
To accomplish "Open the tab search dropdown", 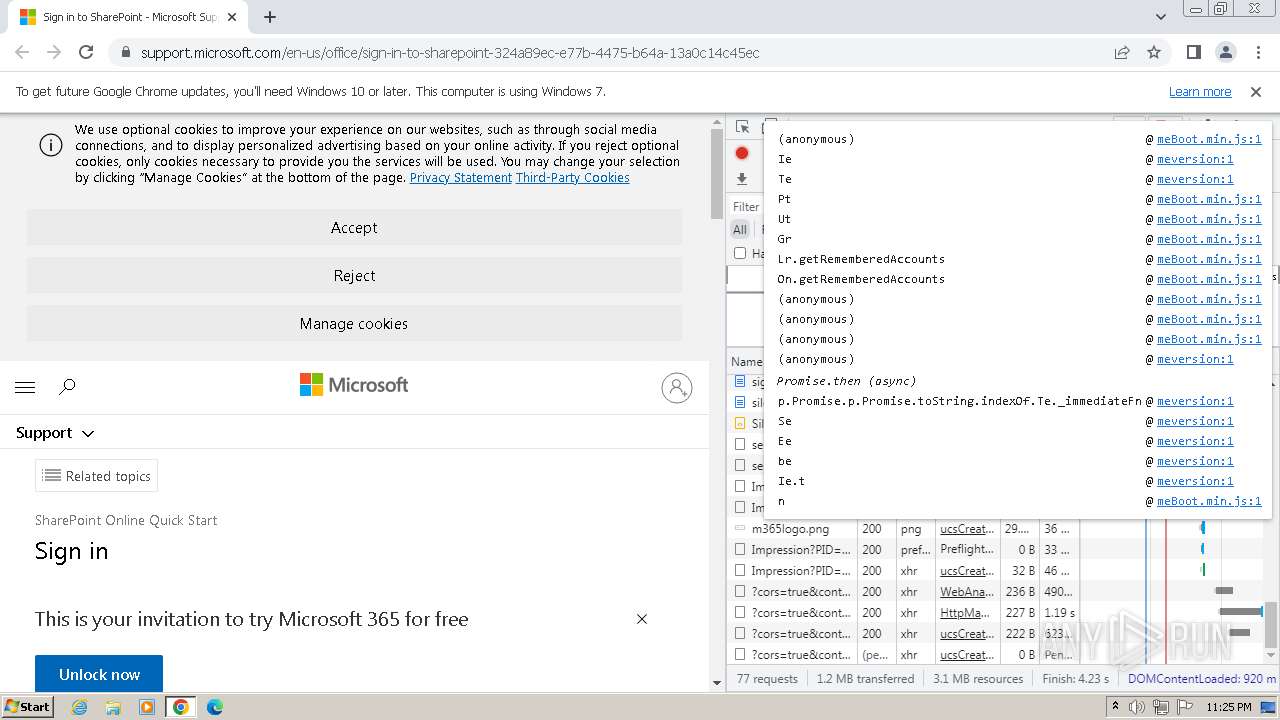I will [1160, 17].
